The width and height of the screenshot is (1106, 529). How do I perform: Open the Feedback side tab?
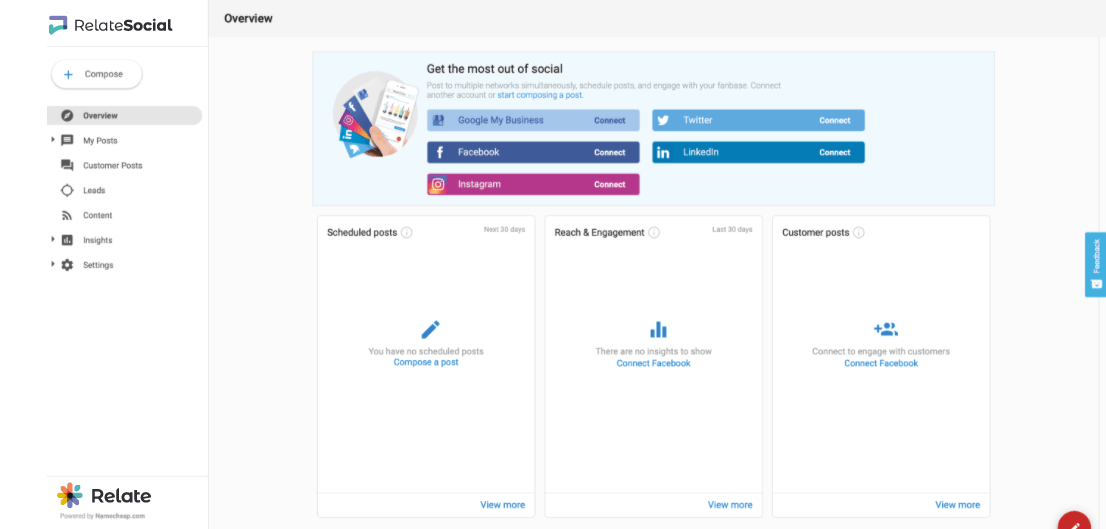[1095, 264]
